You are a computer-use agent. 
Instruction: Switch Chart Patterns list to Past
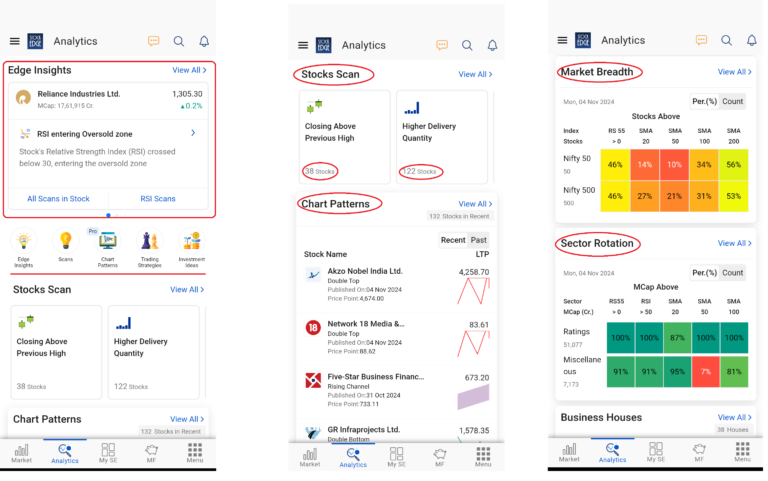pos(479,240)
